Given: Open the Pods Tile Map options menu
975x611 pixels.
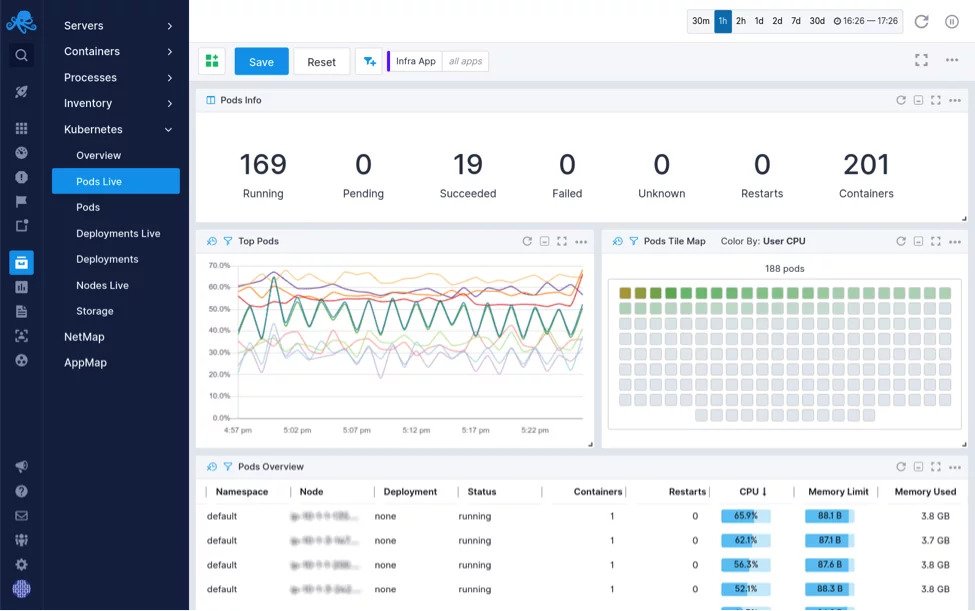Looking at the screenshot, I should tap(955, 241).
